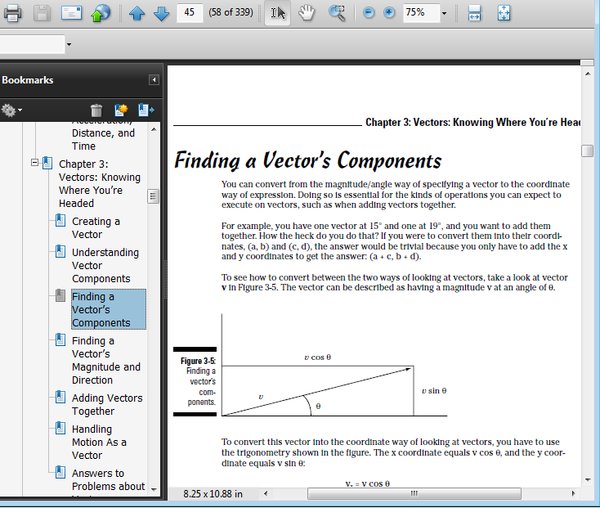Activate the Select text tool
The width and height of the screenshot is (600, 508).
click(278, 13)
